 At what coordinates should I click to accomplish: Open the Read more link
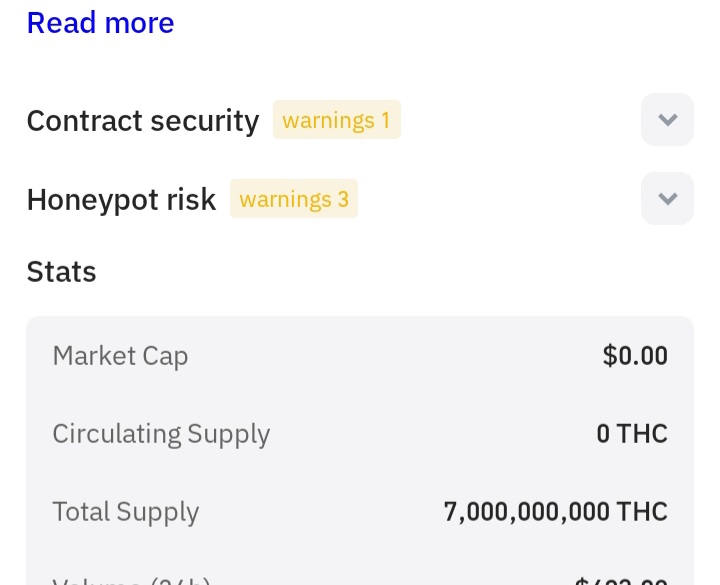click(100, 22)
